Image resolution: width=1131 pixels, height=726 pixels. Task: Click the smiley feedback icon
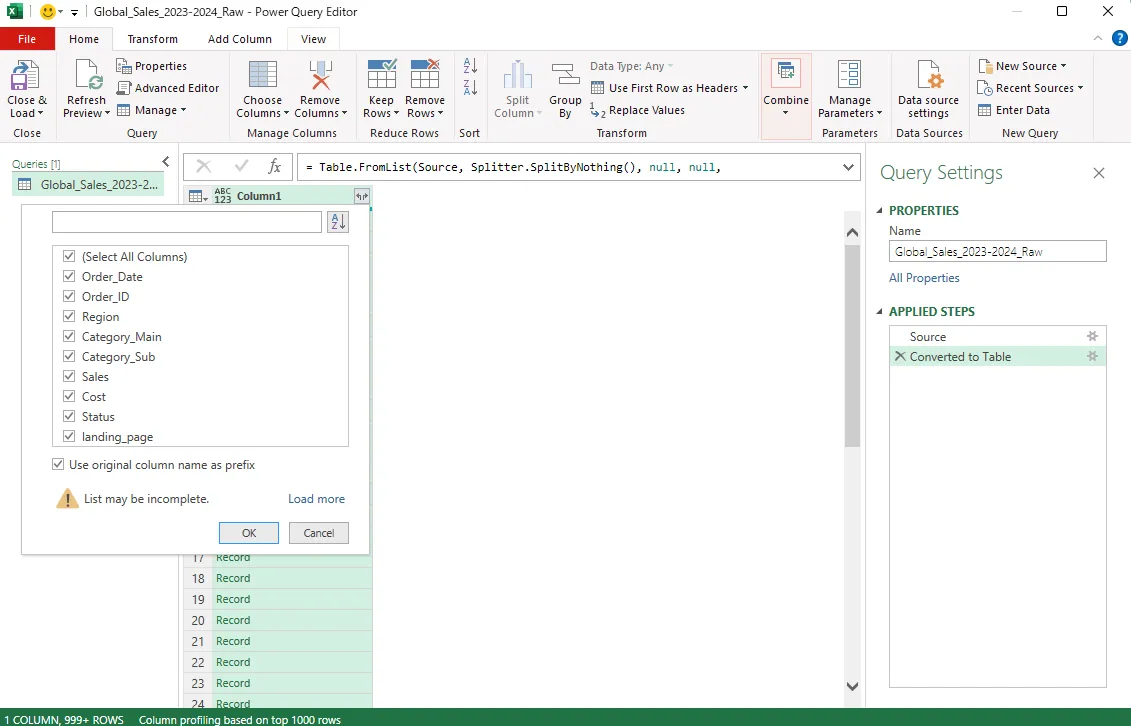[48, 12]
